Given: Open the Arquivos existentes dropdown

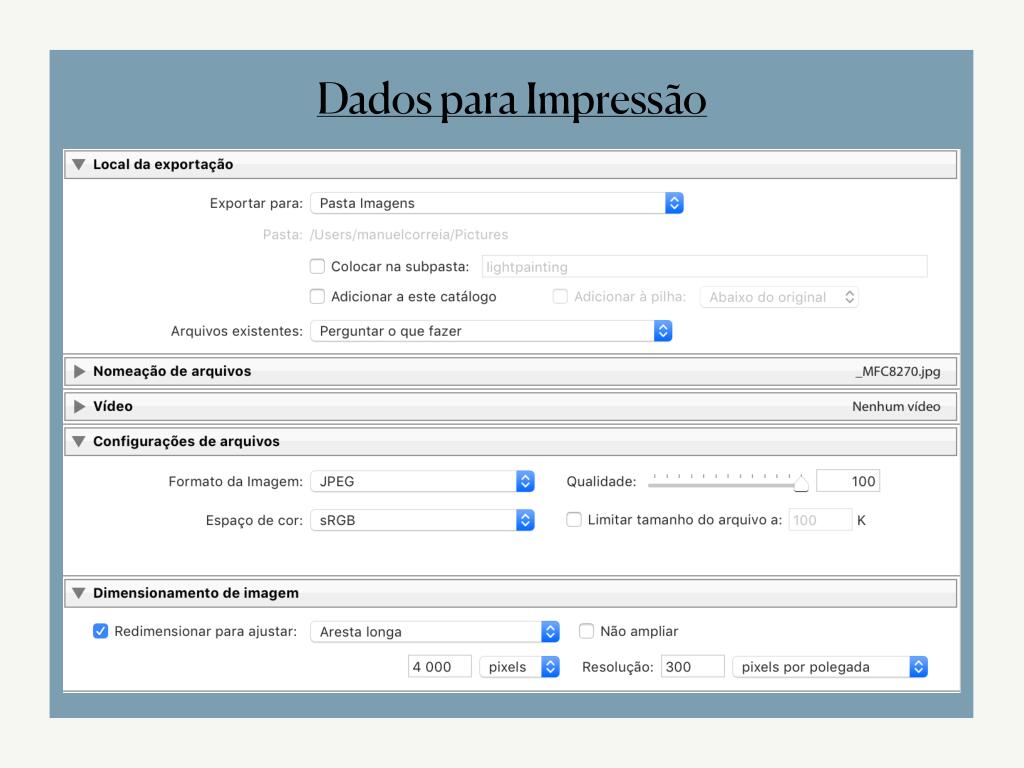Looking at the screenshot, I should (490, 331).
